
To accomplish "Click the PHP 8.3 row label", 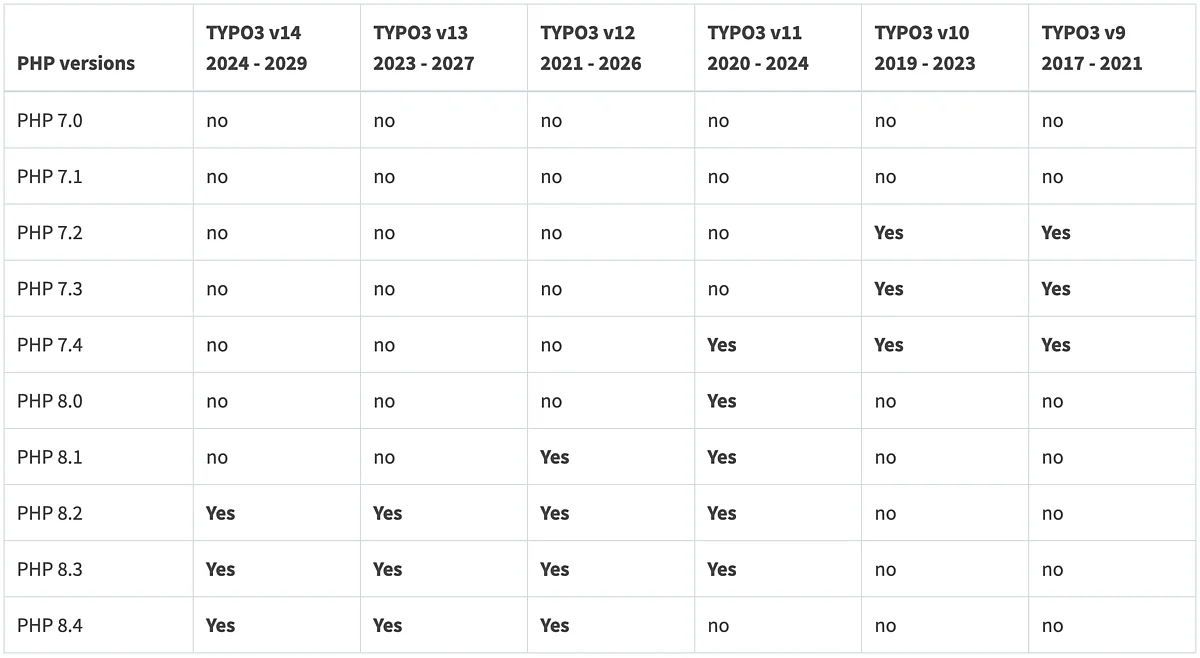I will click(50, 569).
